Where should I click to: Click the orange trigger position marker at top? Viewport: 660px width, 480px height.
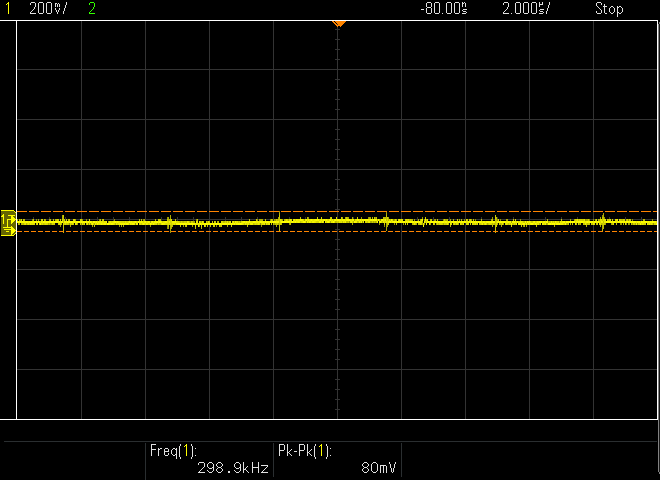coord(339,22)
